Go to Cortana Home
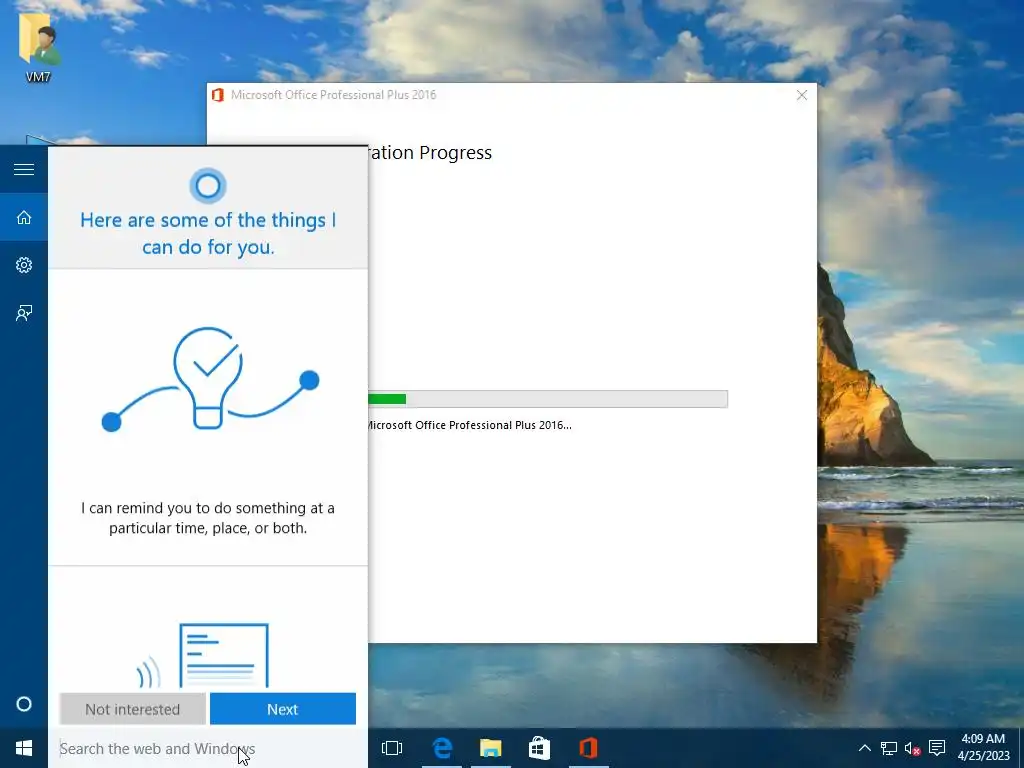 tap(24, 217)
